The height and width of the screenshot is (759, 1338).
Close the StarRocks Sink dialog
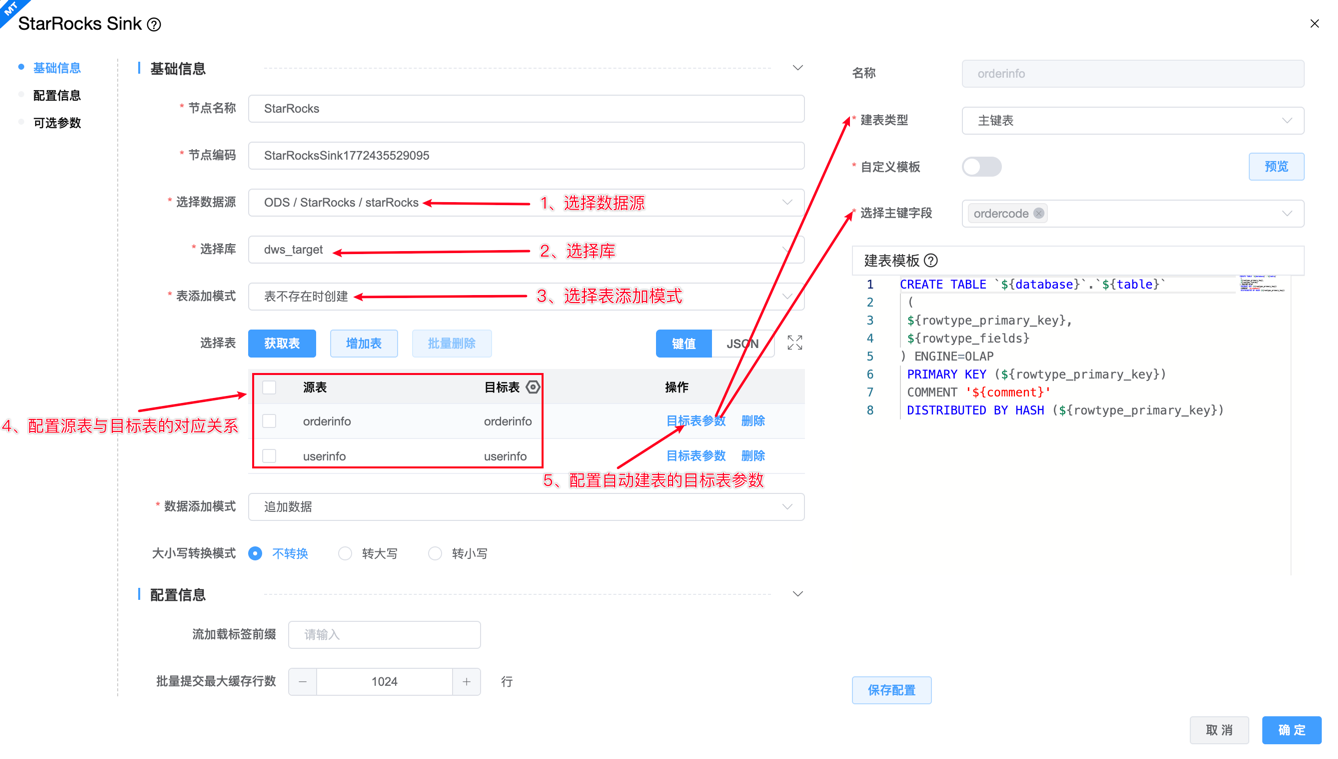[x=1314, y=24]
